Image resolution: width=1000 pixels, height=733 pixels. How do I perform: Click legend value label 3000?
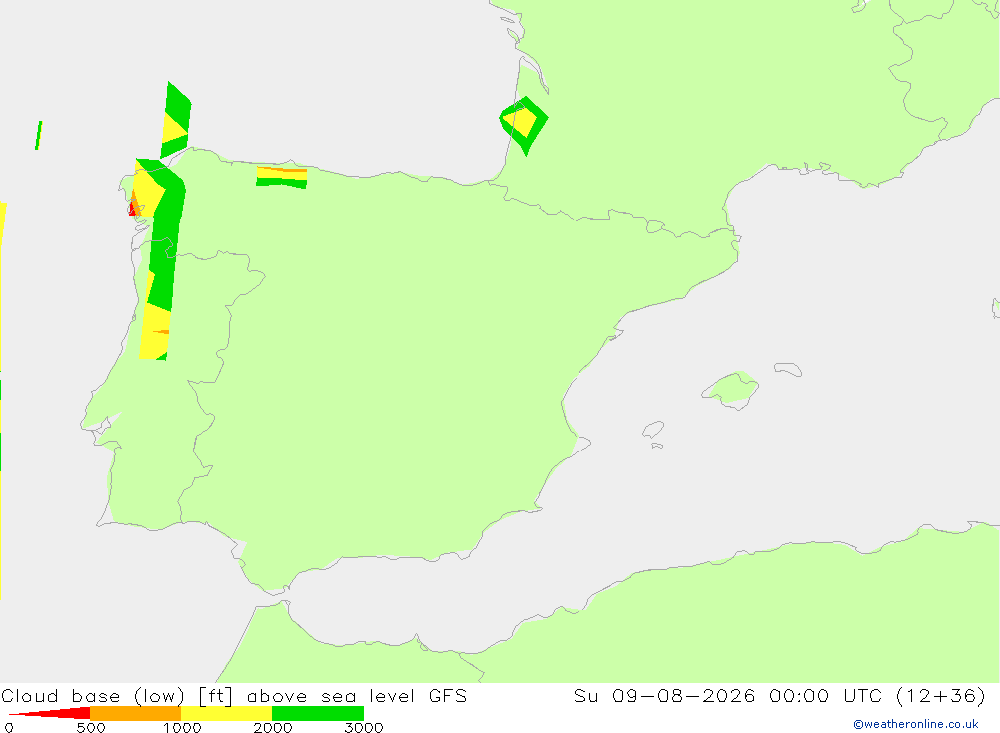[x=364, y=727]
